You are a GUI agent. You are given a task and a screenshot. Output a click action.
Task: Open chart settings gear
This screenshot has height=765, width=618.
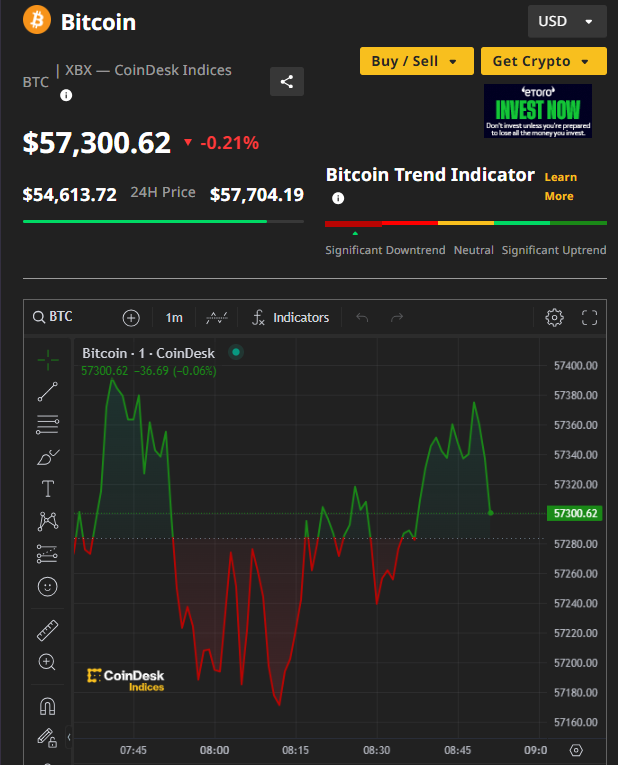pyautogui.click(x=554, y=317)
